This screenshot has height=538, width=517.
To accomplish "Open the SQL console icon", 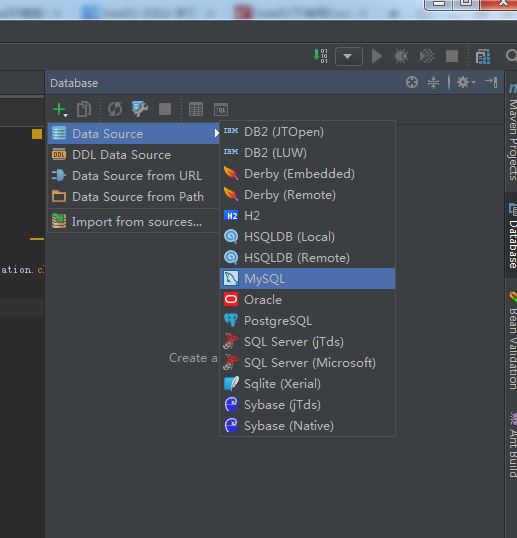I will coord(221,109).
